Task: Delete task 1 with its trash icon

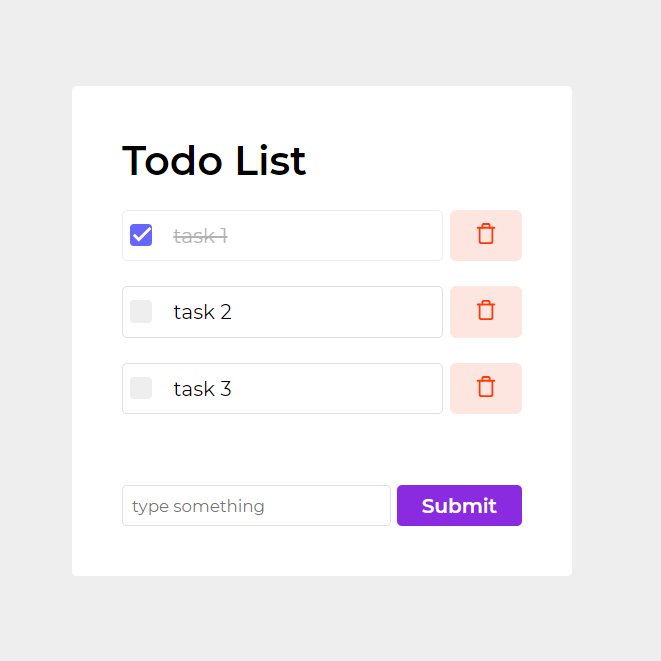Action: [486, 234]
